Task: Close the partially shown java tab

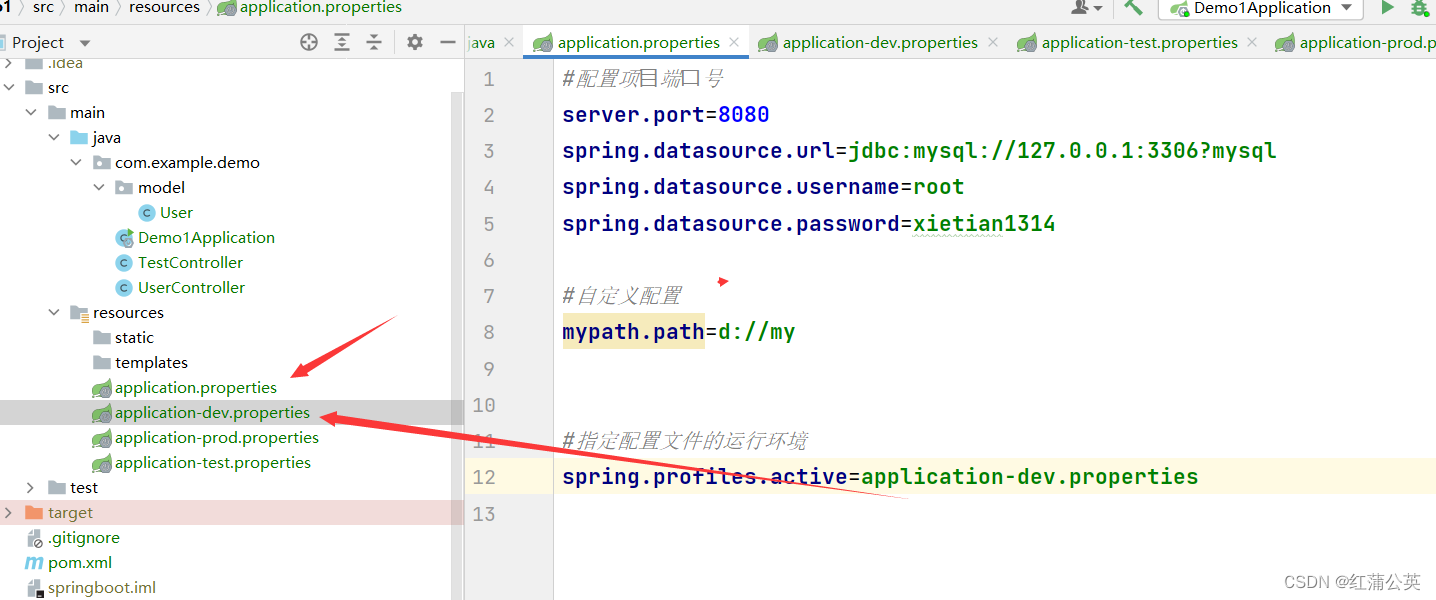Action: (x=508, y=42)
